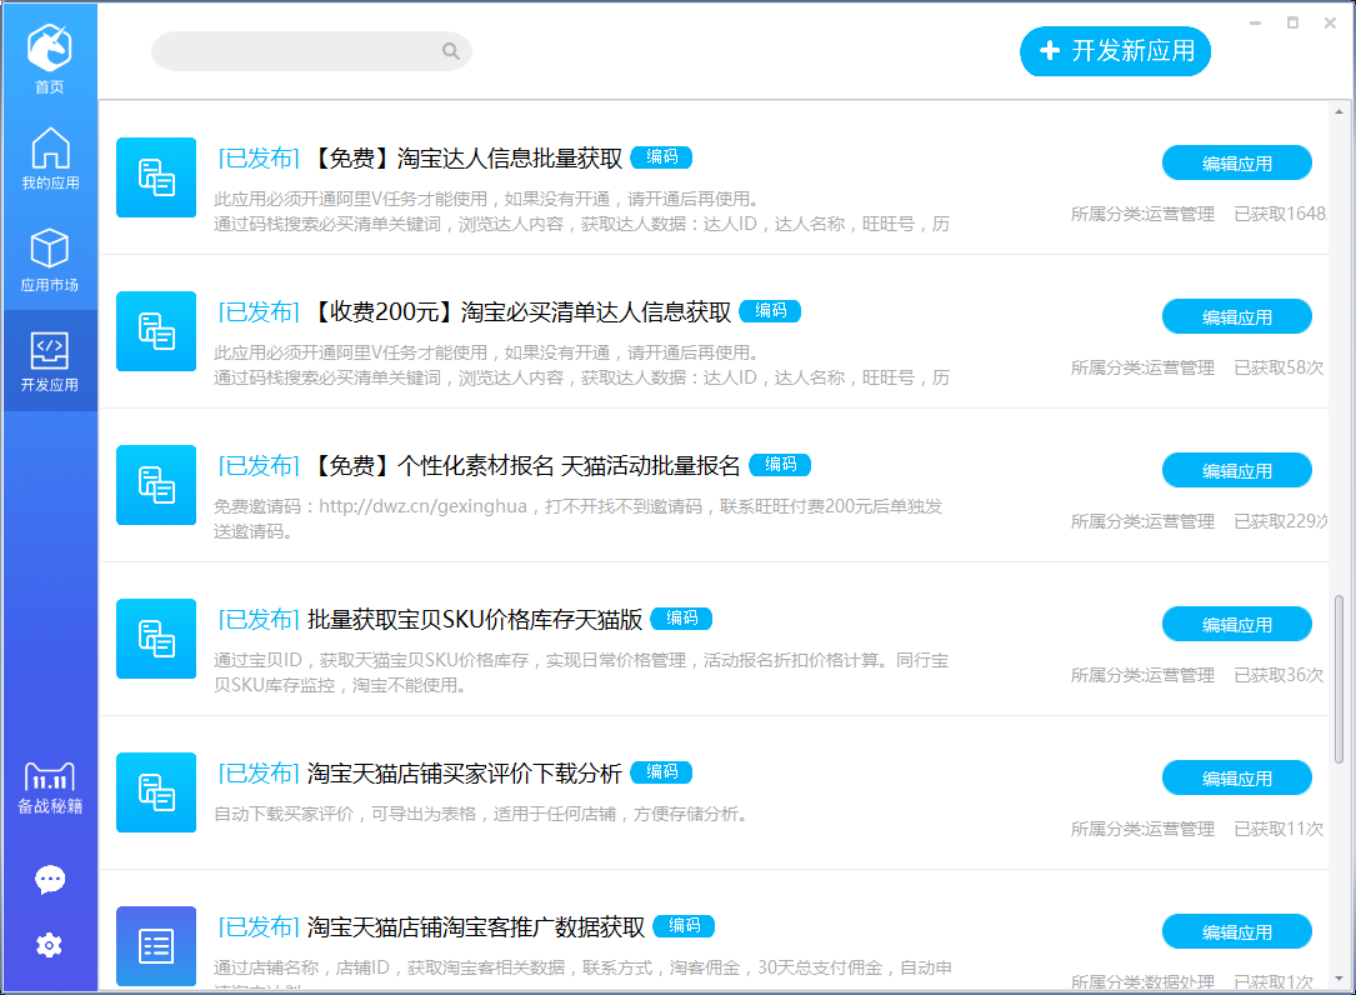Click description 自动下载买家评价，可导出为表格

pyautogui.click(x=481, y=814)
